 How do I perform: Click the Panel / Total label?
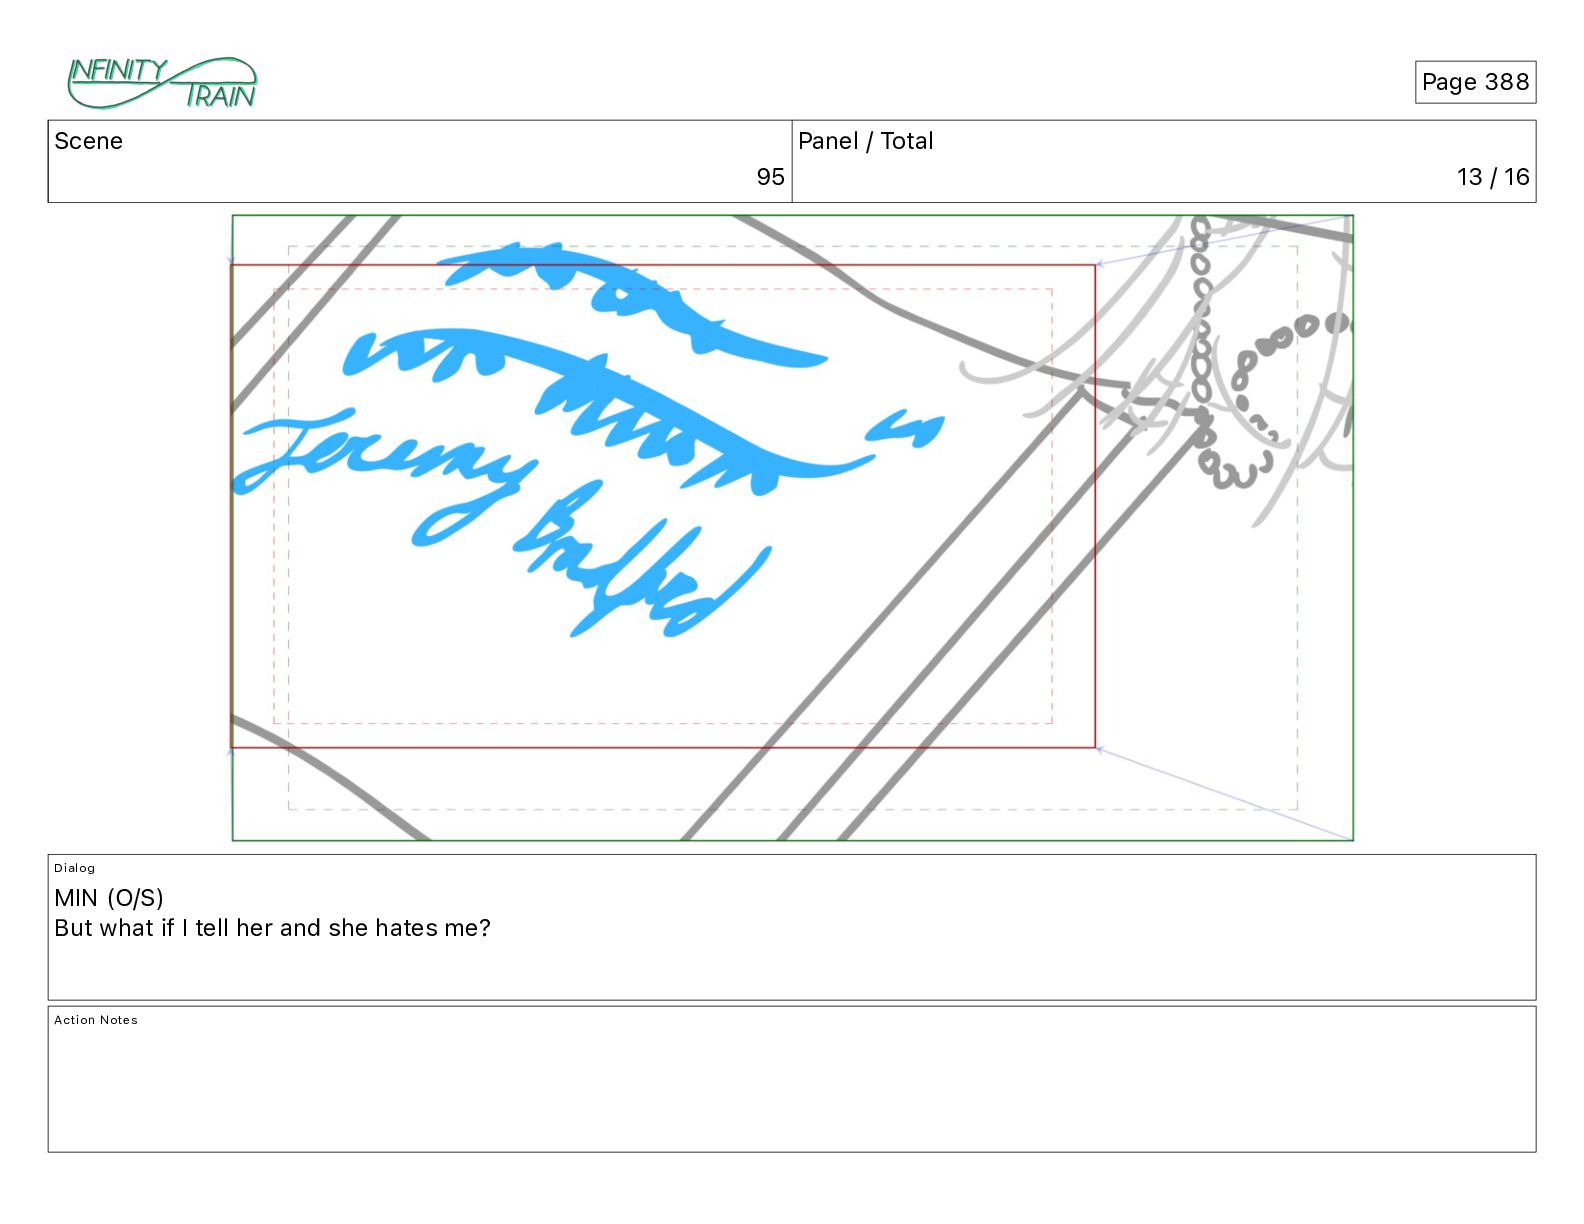[865, 141]
